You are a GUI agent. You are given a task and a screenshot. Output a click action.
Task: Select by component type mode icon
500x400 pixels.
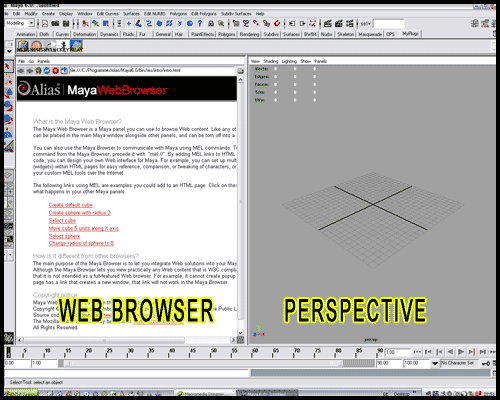(x=106, y=23)
